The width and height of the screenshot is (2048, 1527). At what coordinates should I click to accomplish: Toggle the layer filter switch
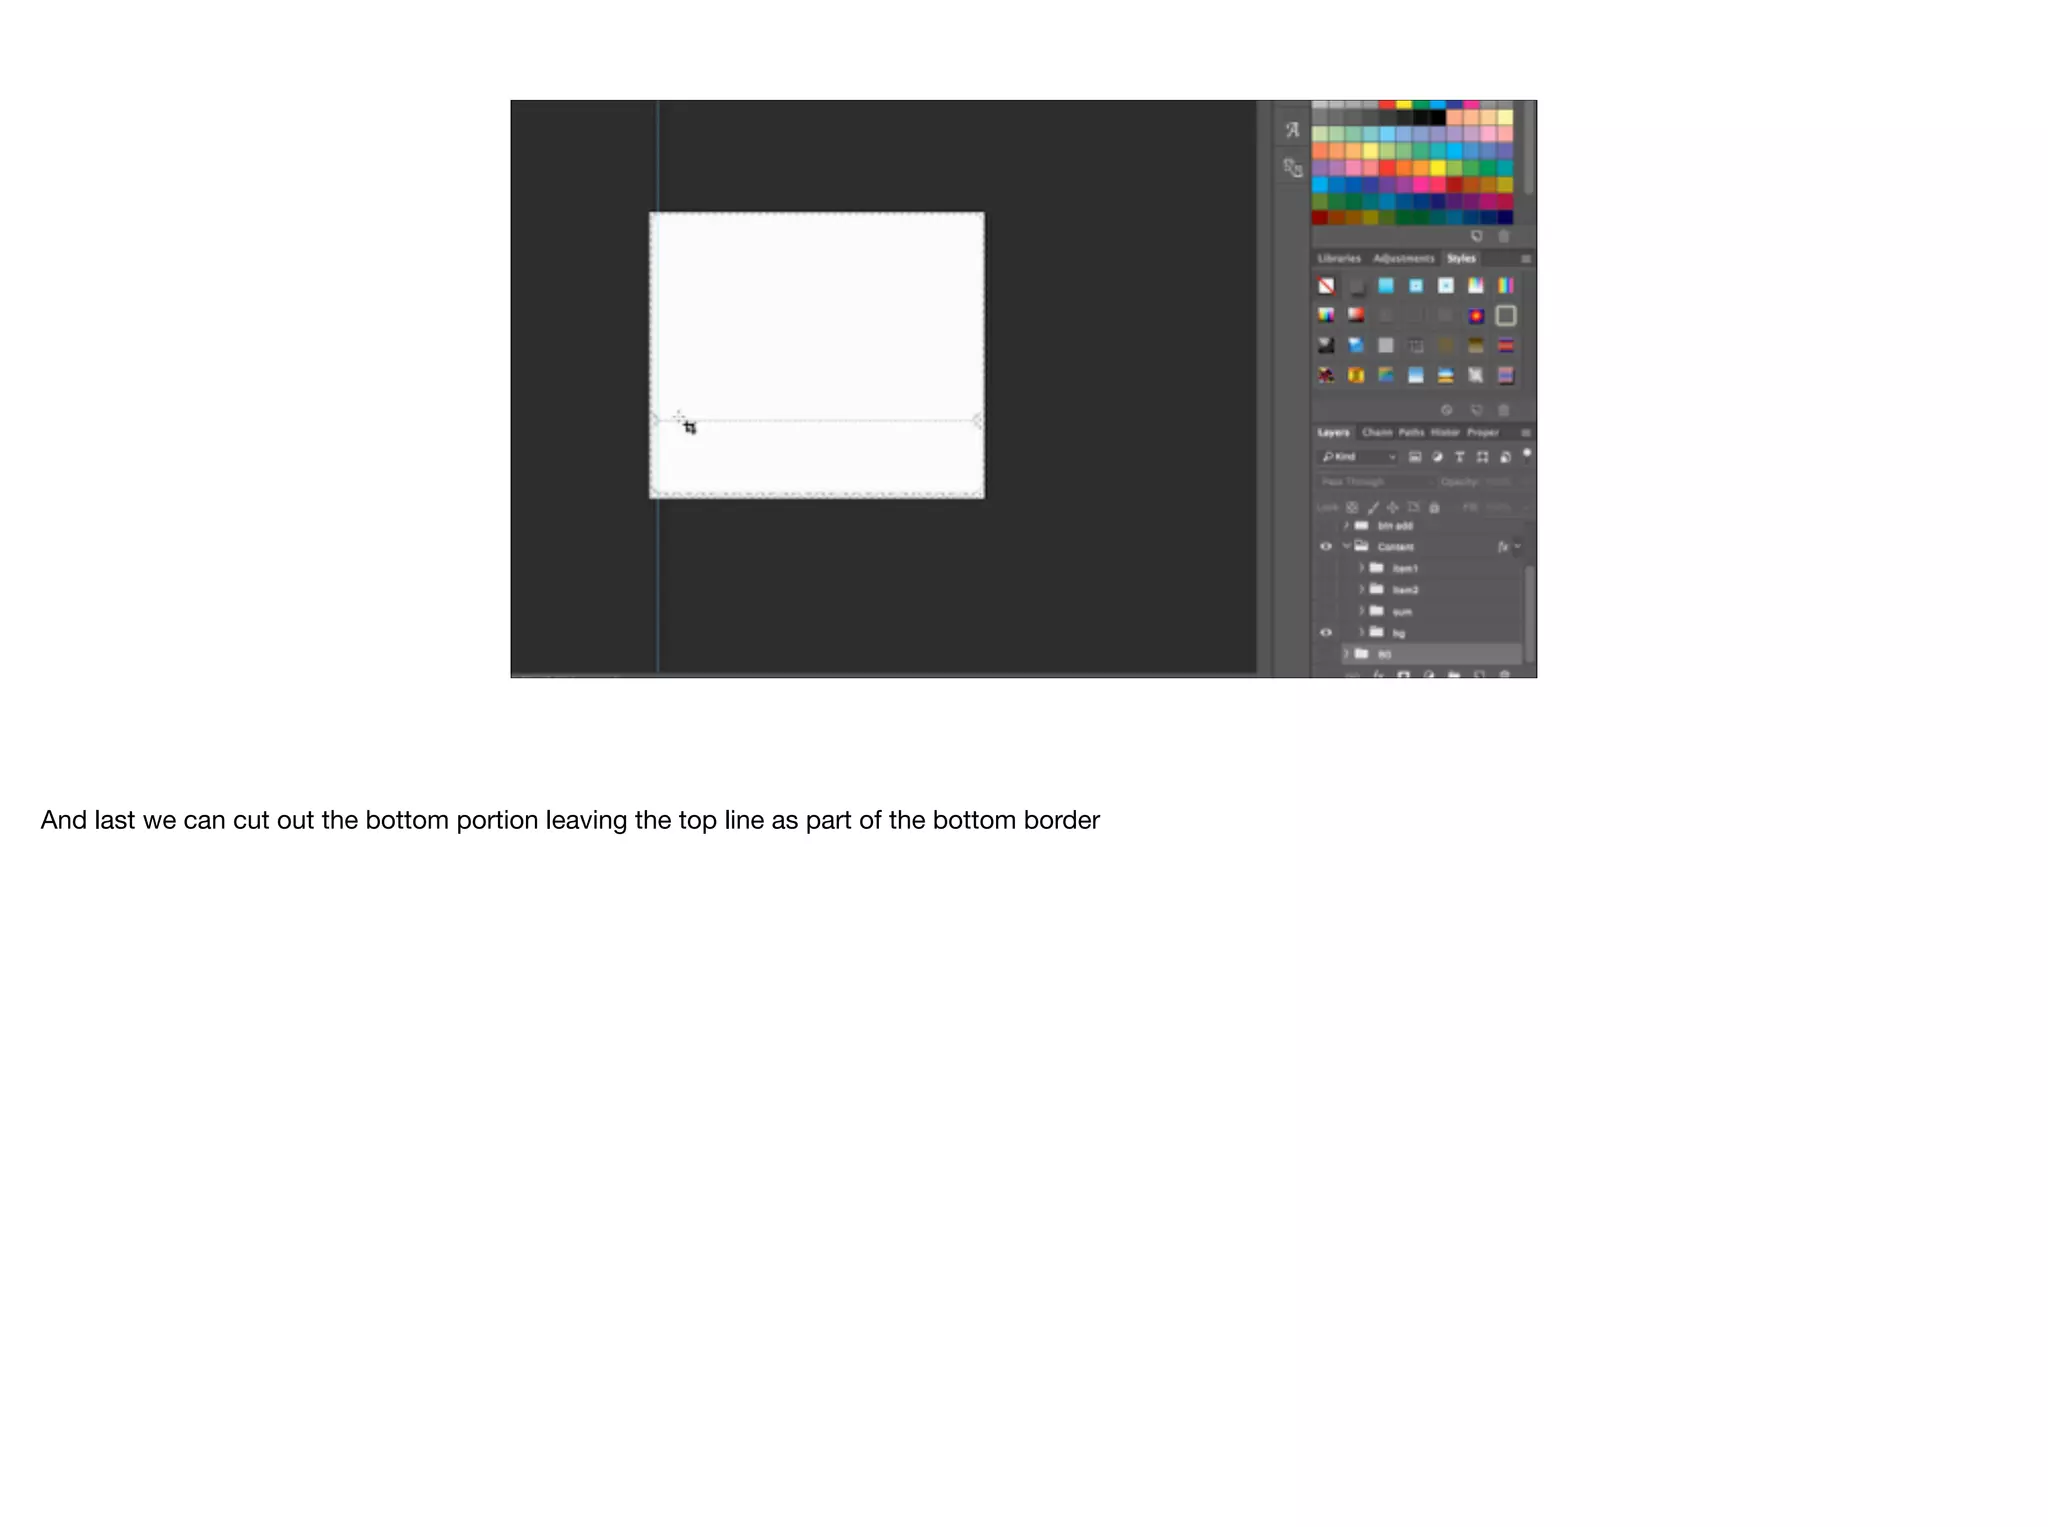(x=1527, y=455)
